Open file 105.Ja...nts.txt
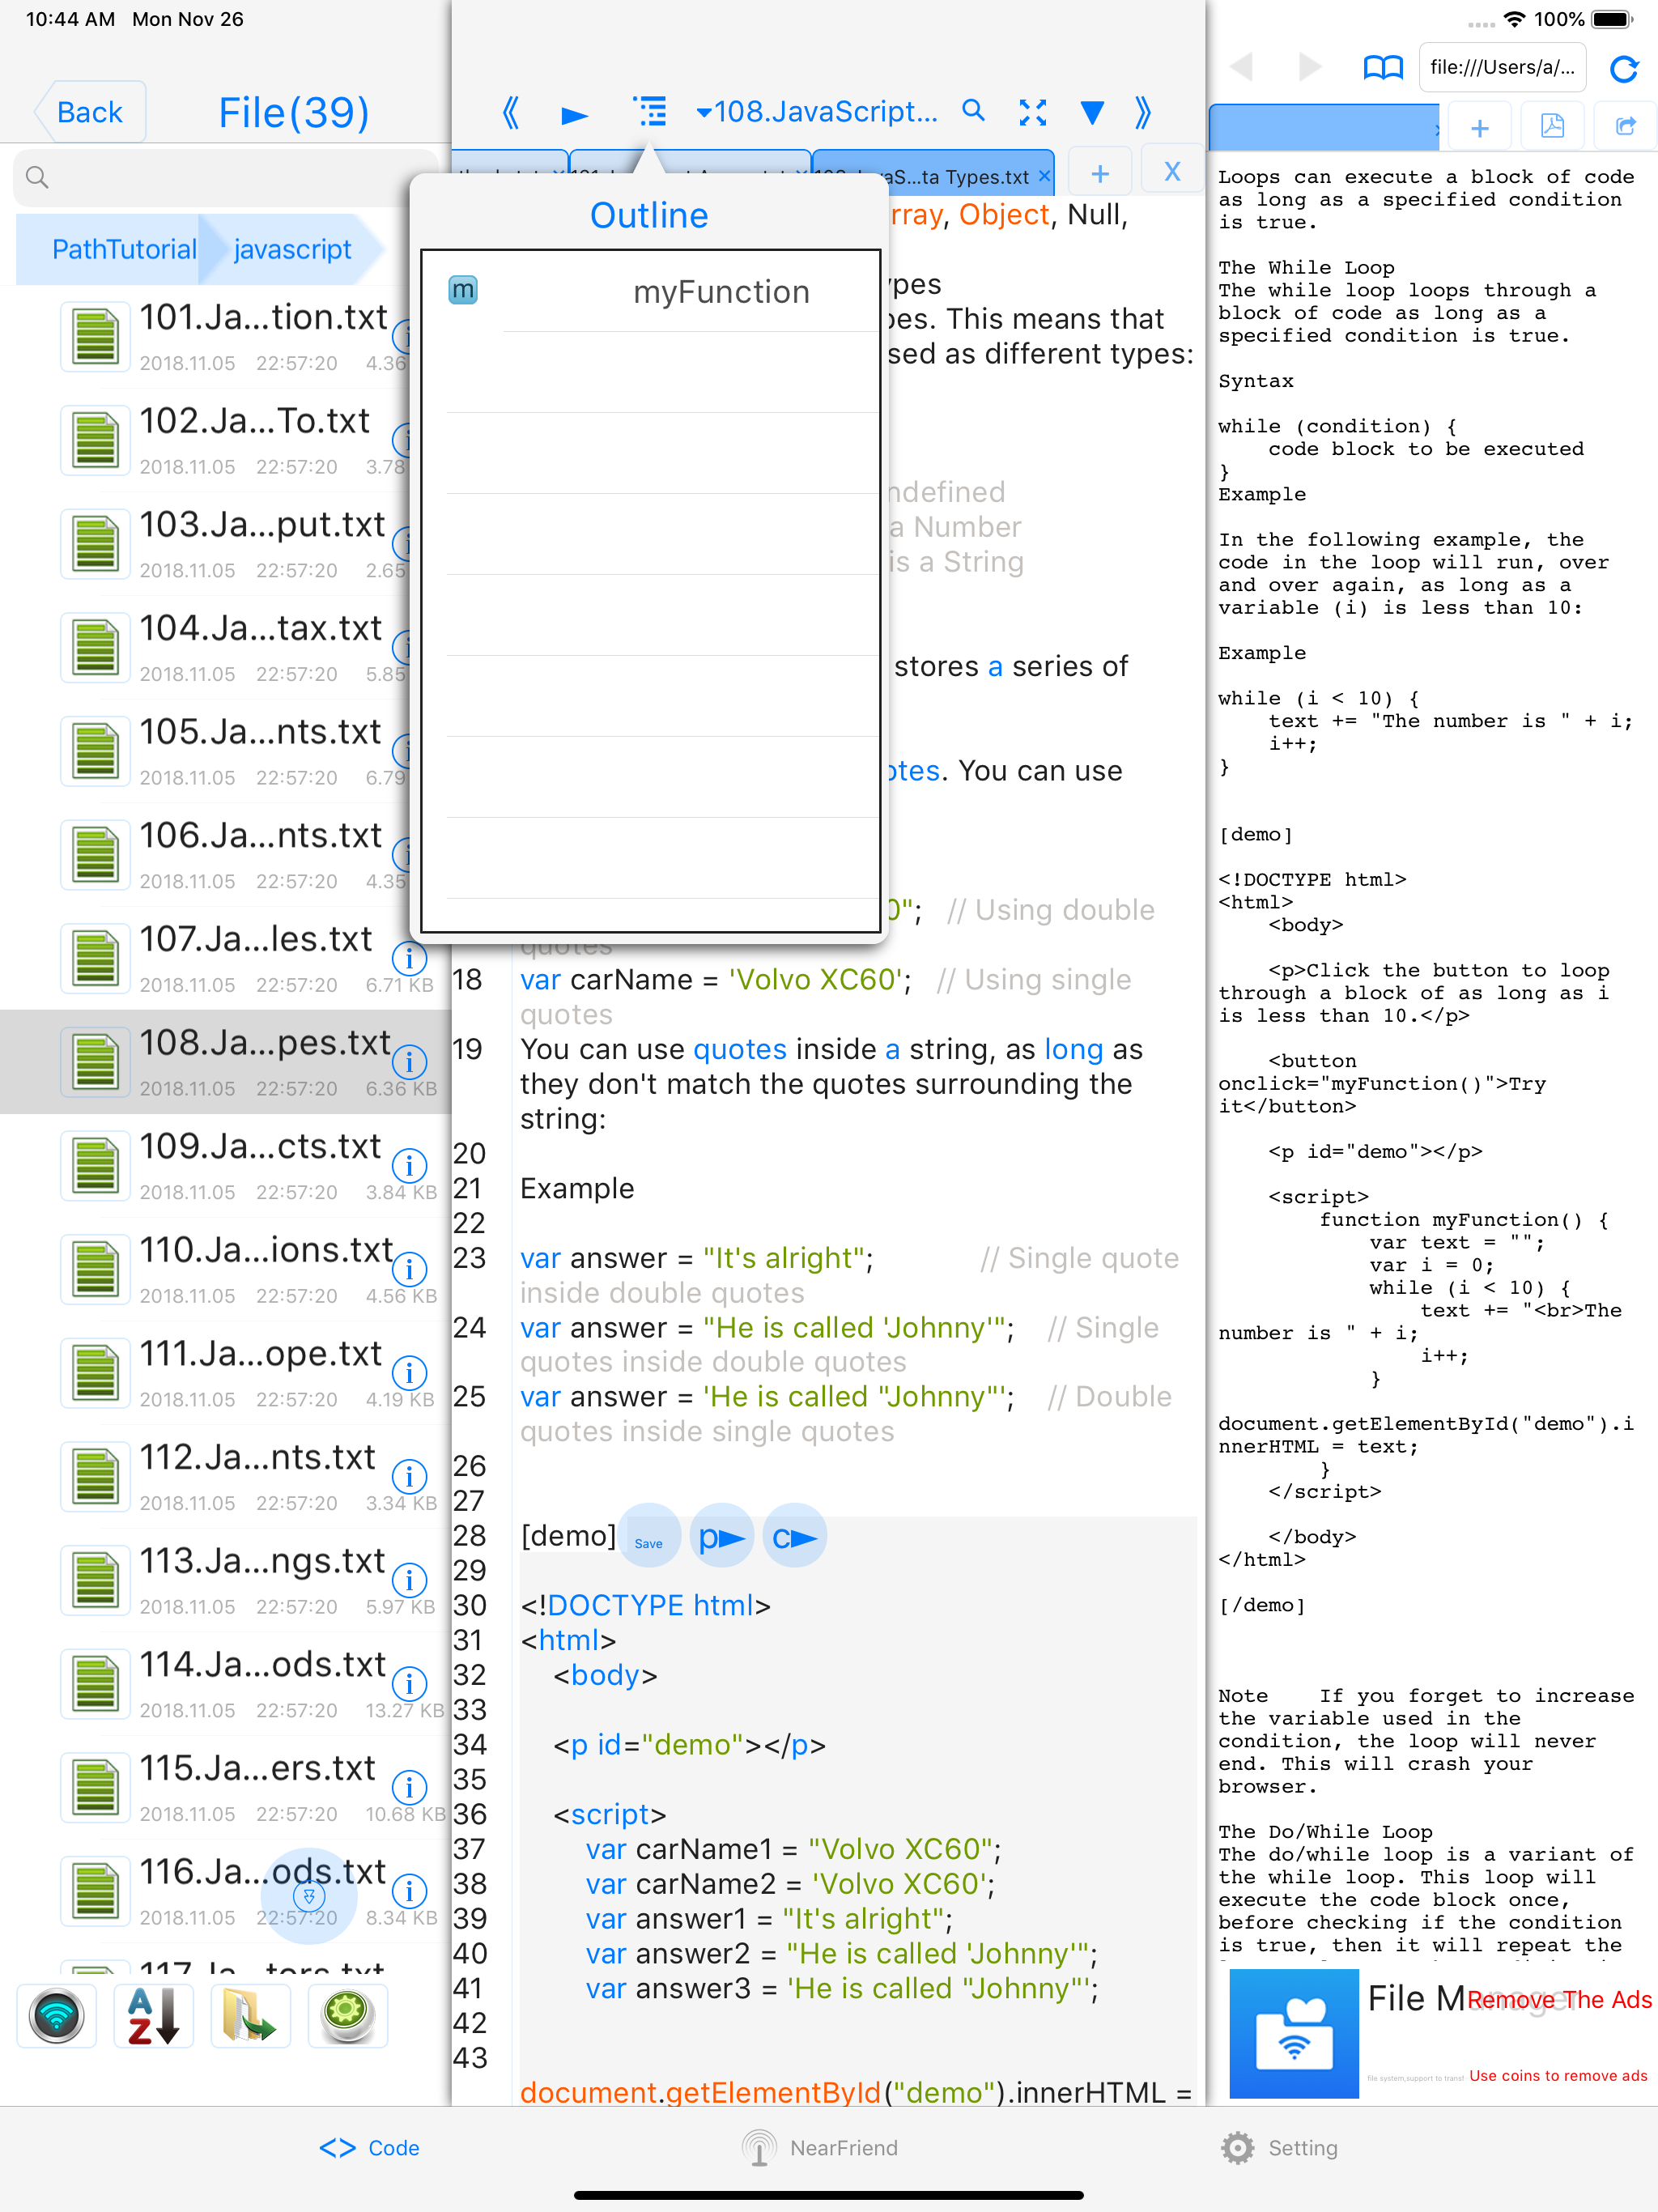Viewport: 1658px width, 2212px height. click(226, 751)
